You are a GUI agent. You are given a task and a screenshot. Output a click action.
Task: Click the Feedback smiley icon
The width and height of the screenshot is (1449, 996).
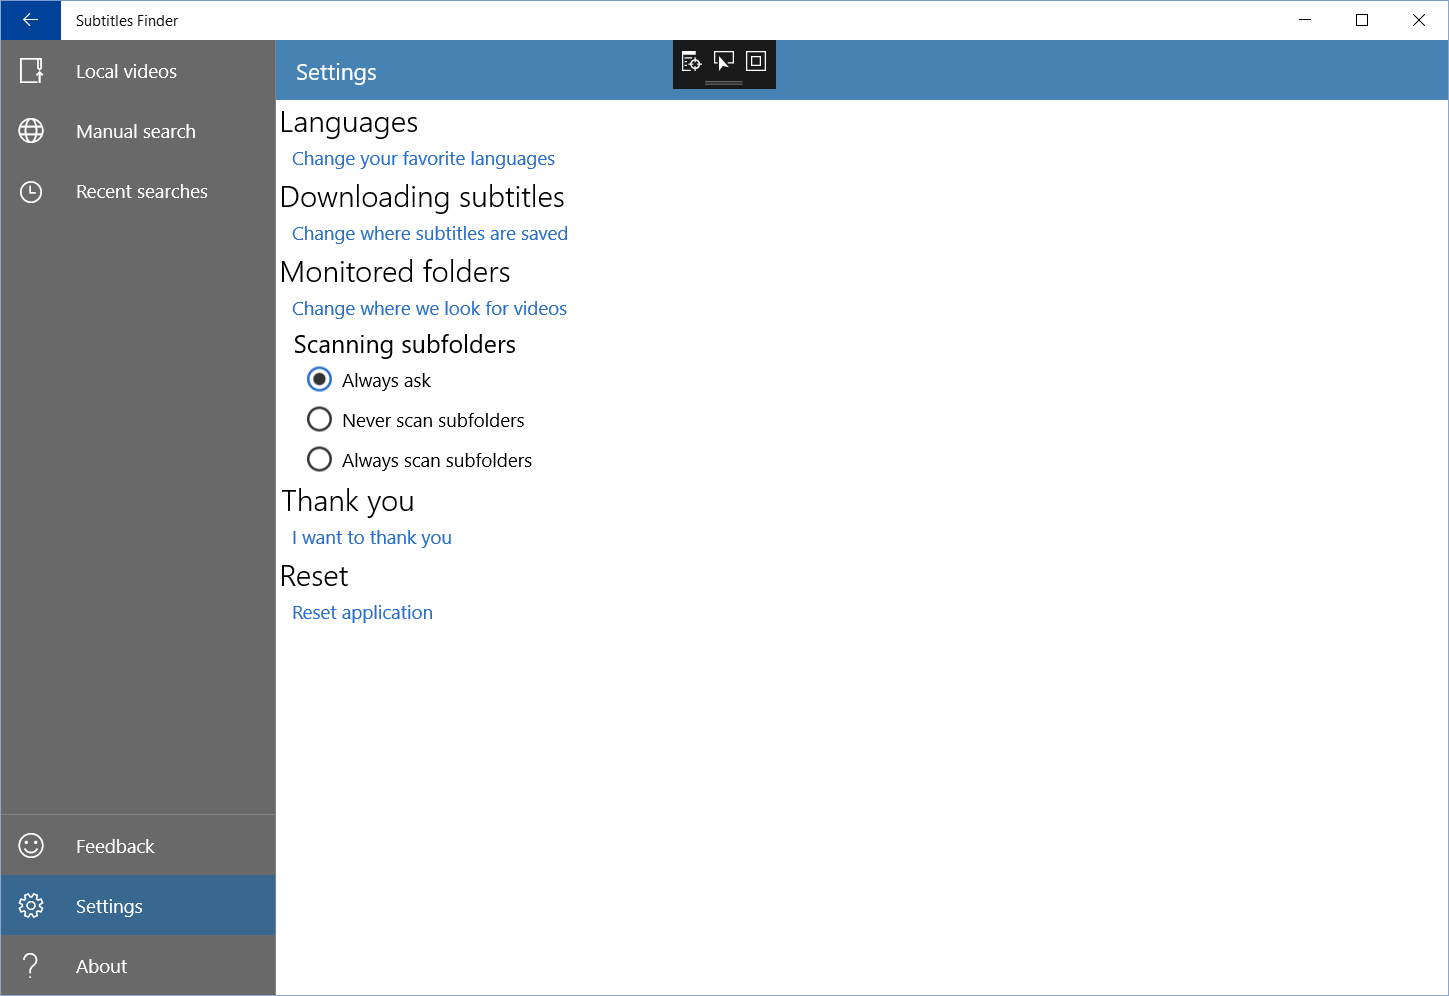pyautogui.click(x=32, y=846)
